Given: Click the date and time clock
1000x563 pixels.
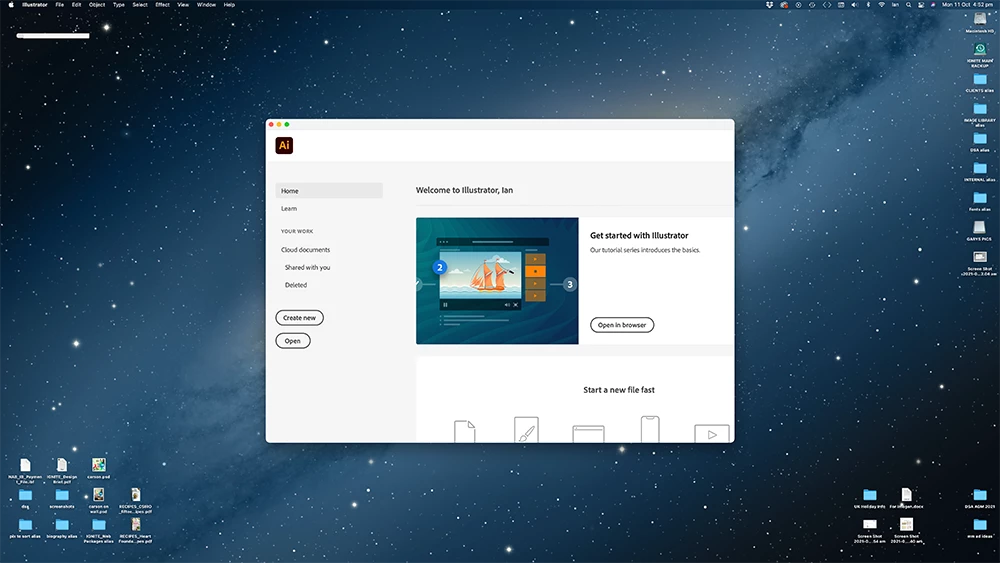Looking at the screenshot, I should pos(967,4).
